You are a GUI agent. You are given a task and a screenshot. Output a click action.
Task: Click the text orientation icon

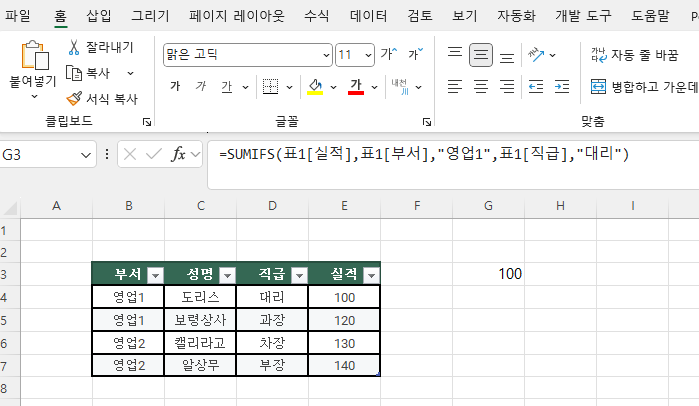tap(536, 55)
